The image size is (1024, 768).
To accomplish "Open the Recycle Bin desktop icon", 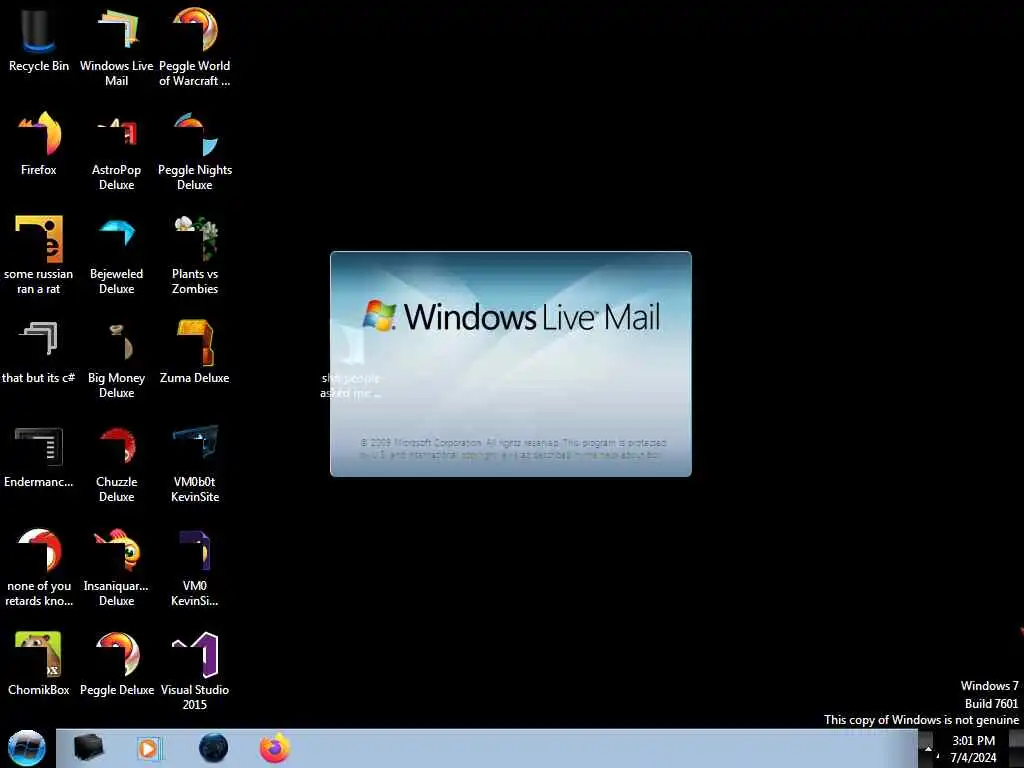I will 39,38.
